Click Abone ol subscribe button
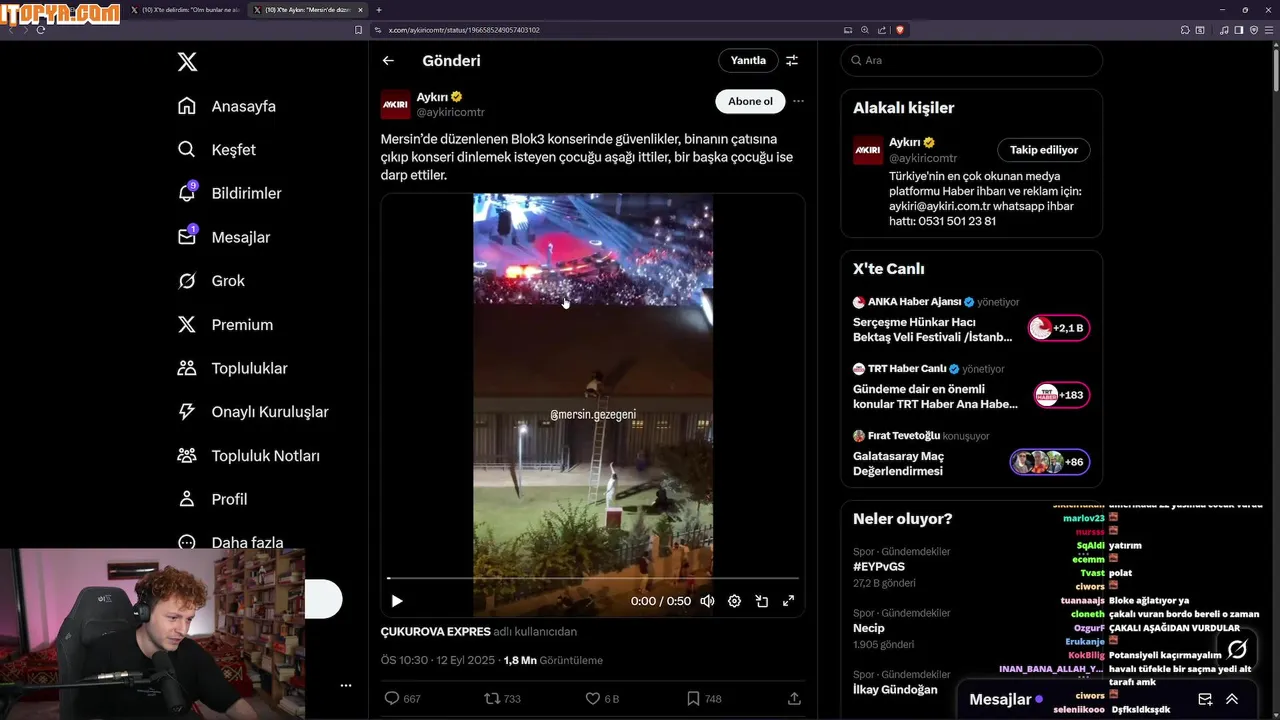The width and height of the screenshot is (1280, 720). click(x=750, y=101)
